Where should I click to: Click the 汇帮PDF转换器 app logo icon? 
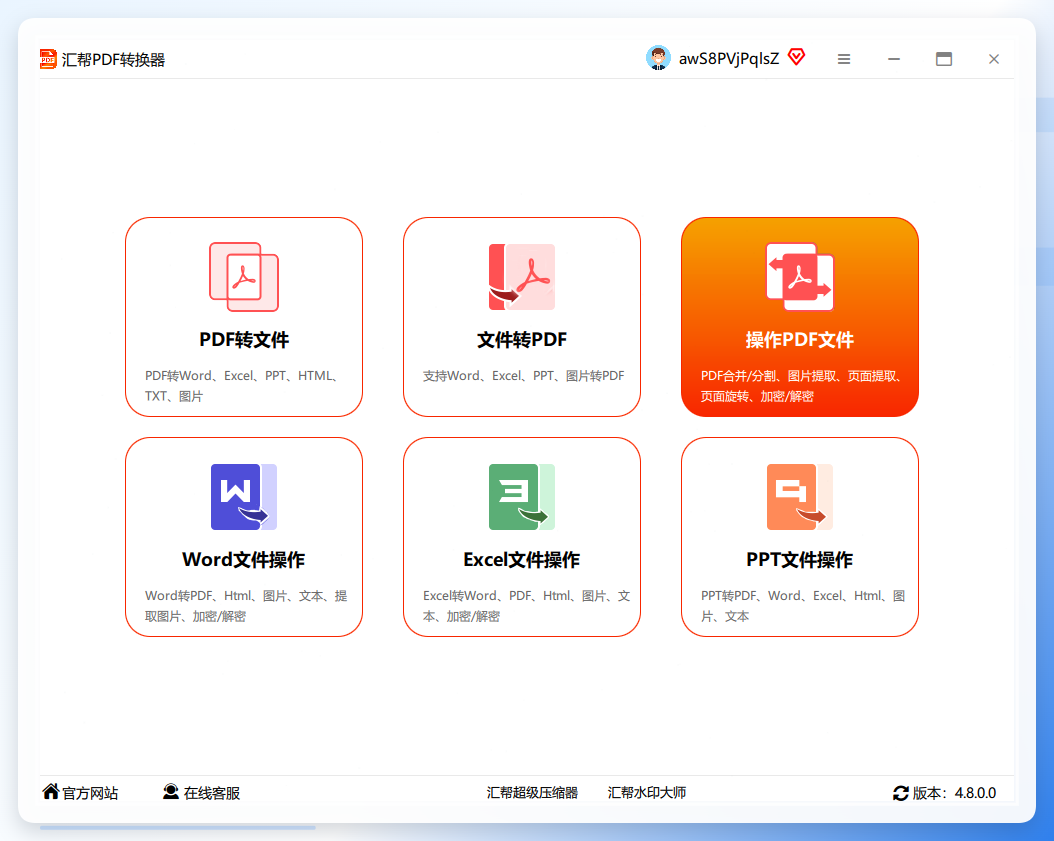[48, 59]
